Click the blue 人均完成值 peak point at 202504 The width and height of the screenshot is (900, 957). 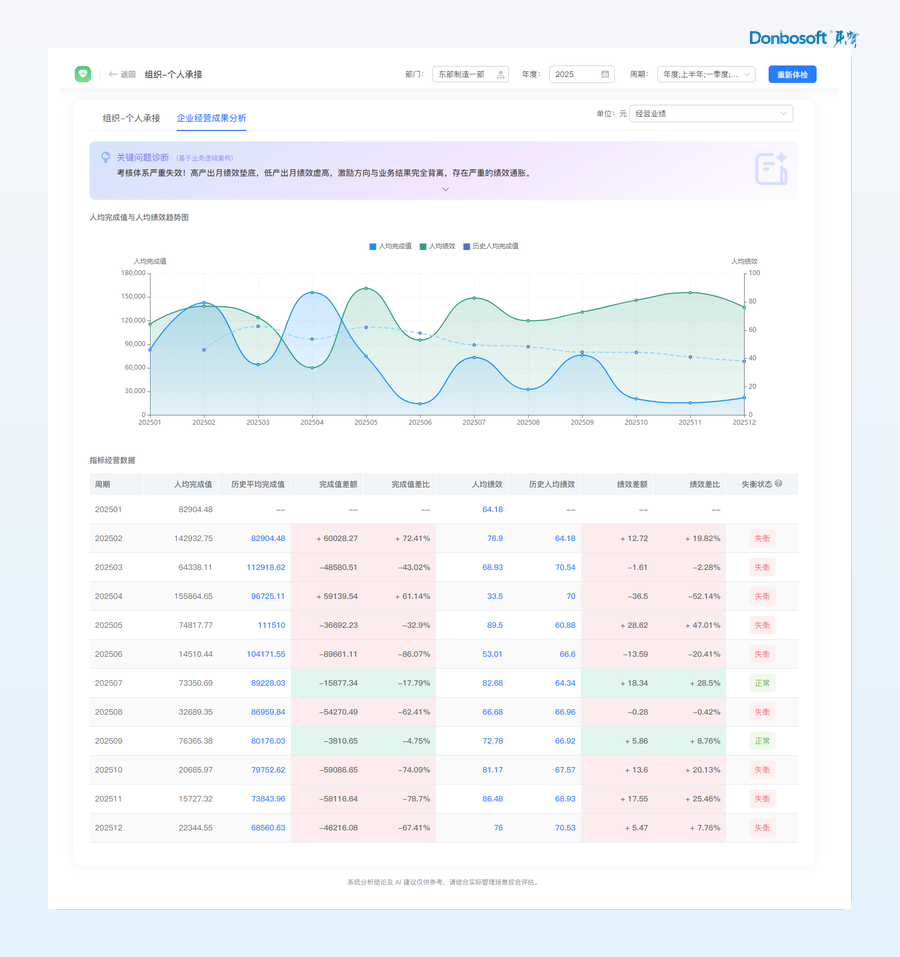point(312,292)
